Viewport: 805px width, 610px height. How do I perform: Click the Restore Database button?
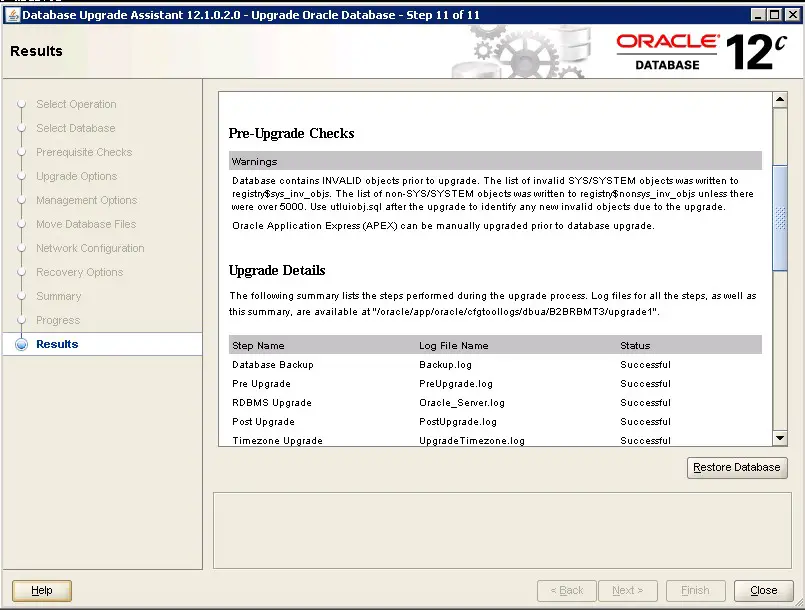[737, 468]
